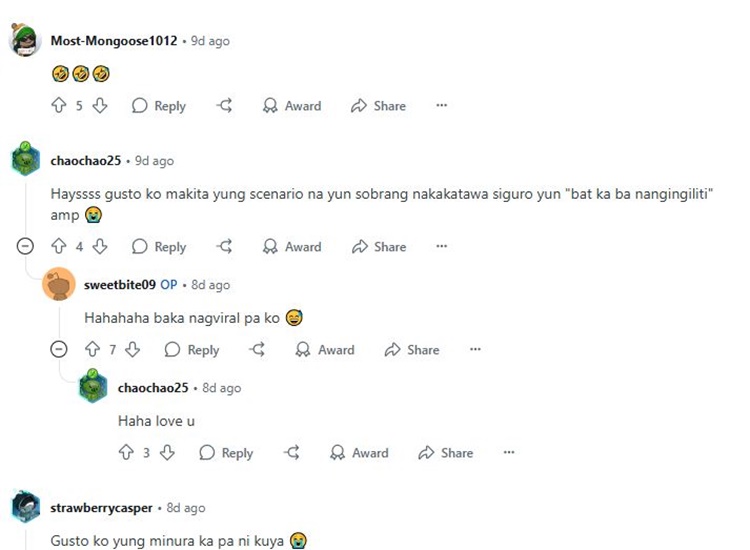Share chaochao25's 'Haha love u' reply
The width and height of the screenshot is (750, 550).
445,452
